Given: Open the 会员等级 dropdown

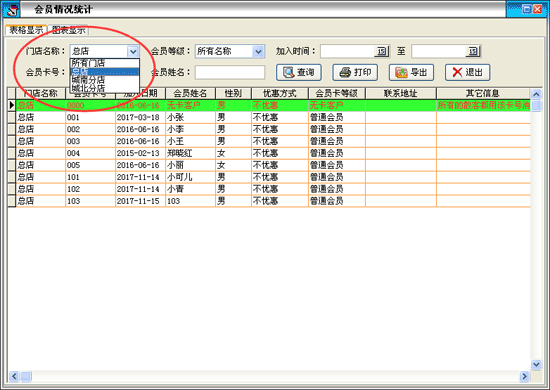Looking at the screenshot, I should point(258,52).
